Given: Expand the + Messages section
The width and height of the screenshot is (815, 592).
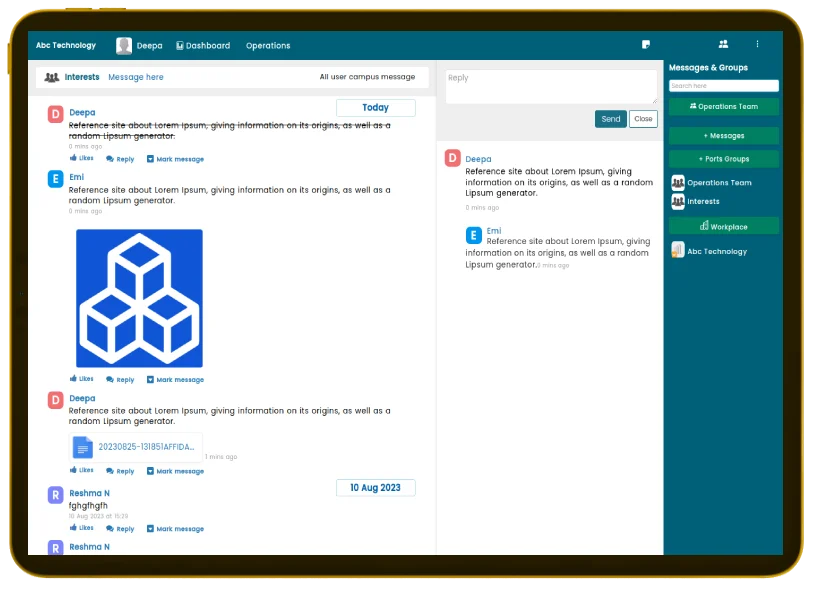Looking at the screenshot, I should (724, 136).
